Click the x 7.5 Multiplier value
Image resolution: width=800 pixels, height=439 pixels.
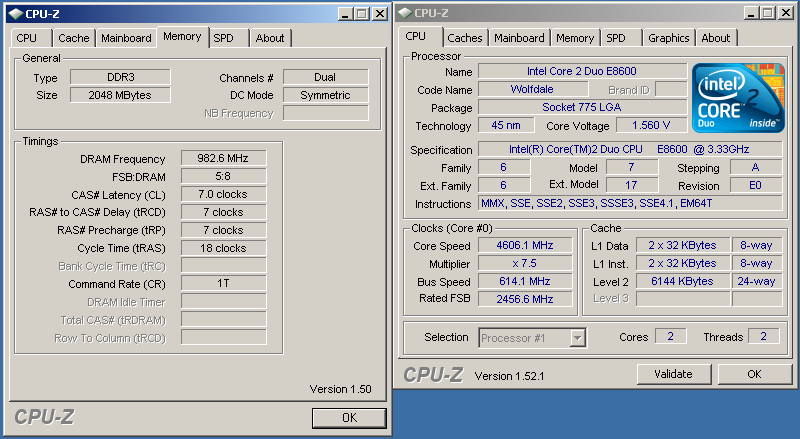click(x=525, y=263)
